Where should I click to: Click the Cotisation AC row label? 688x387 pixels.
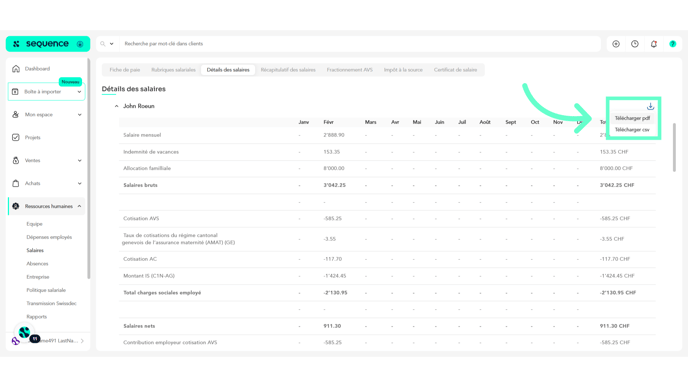(x=140, y=259)
